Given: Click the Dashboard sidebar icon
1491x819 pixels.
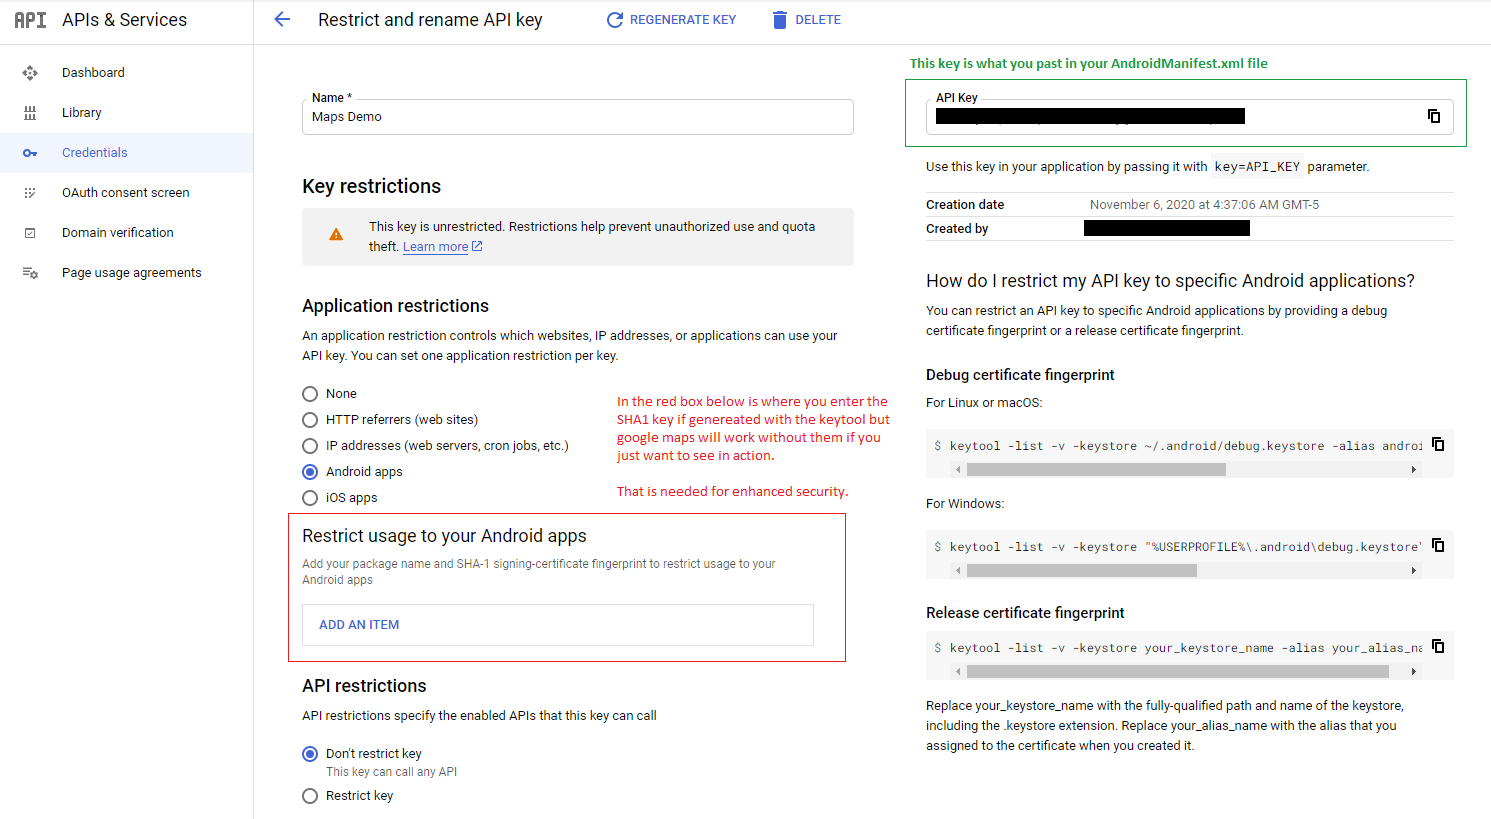Looking at the screenshot, I should click(x=30, y=73).
